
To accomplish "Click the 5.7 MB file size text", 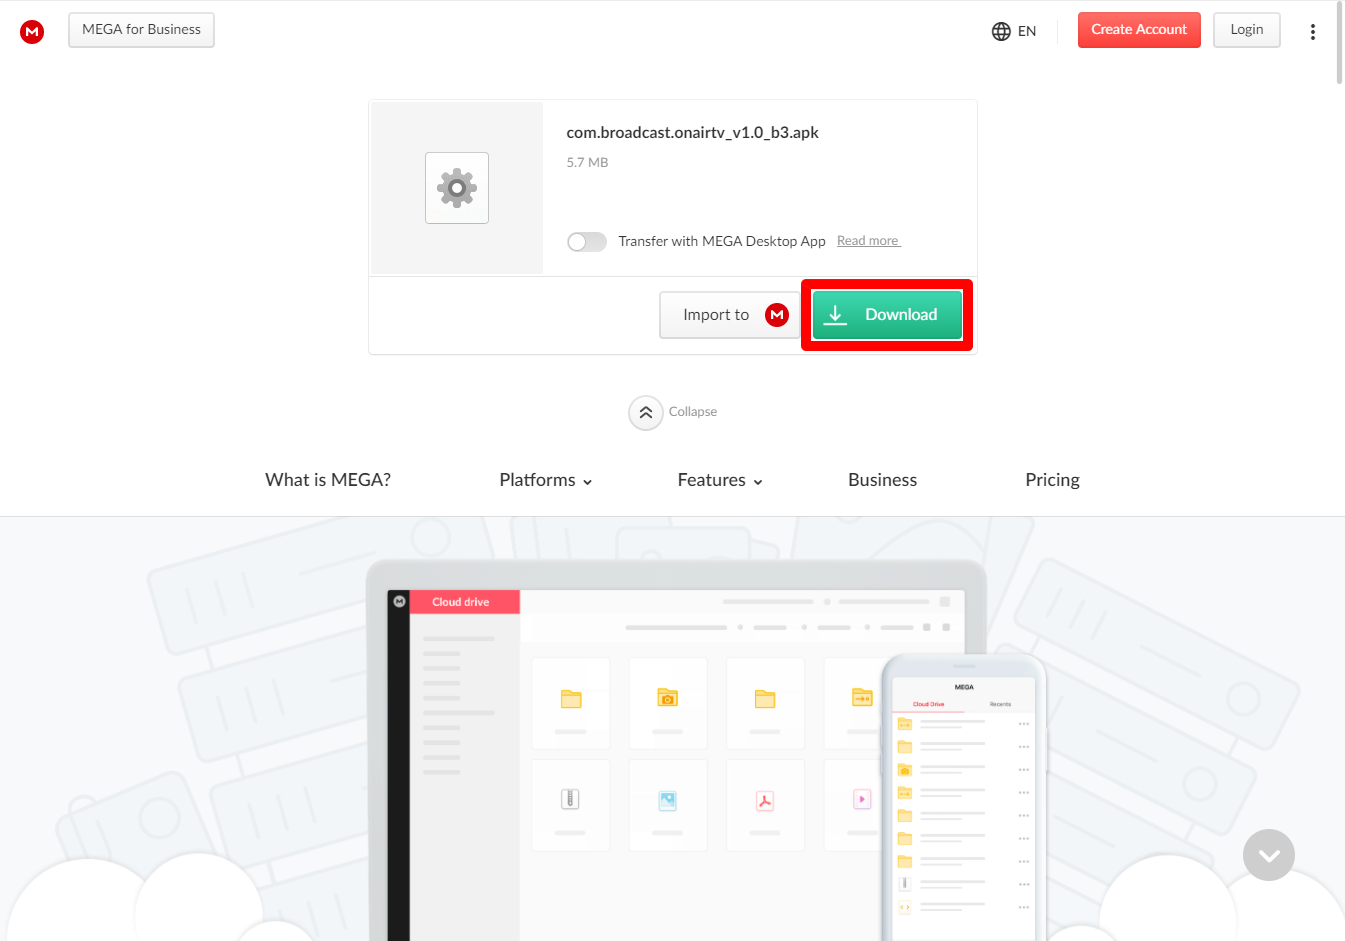I will click(x=587, y=162).
